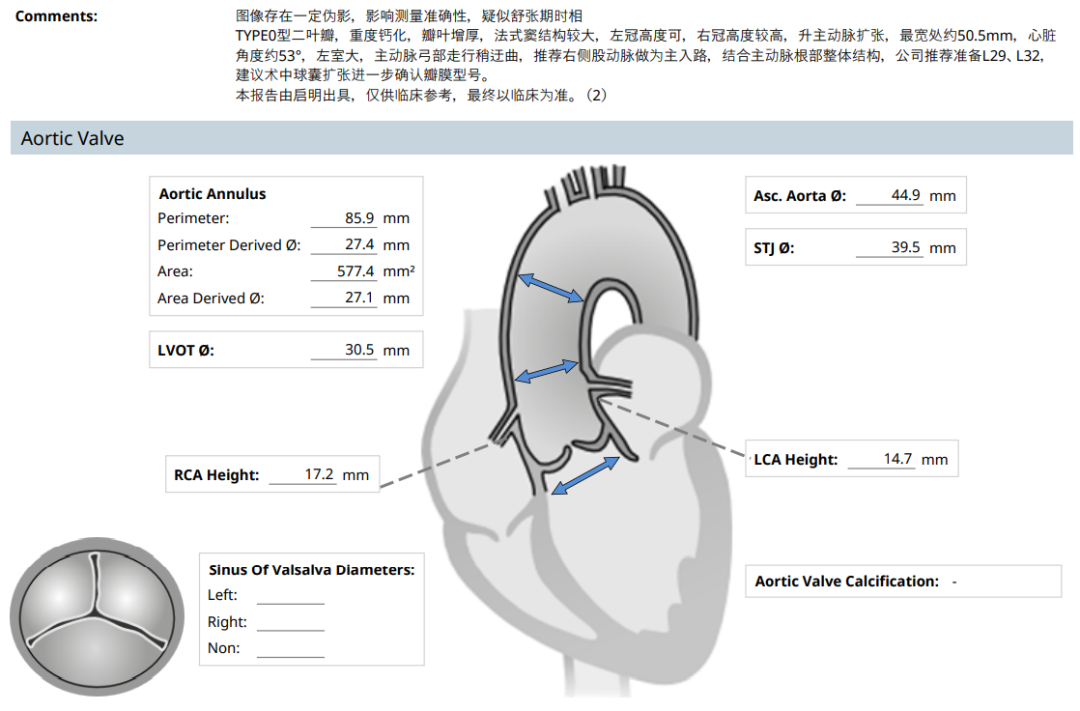Click the ascending aorta blue diameter arrow

point(551,286)
